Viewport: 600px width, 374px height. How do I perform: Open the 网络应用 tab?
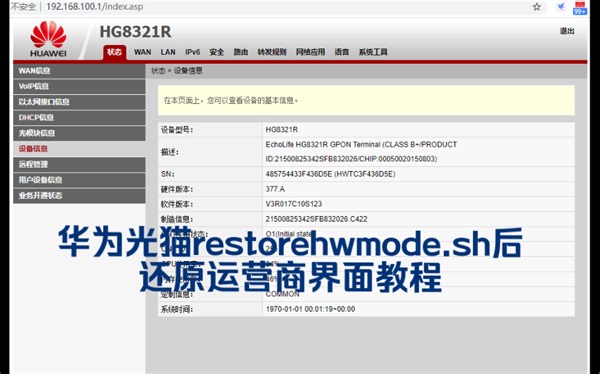(x=310, y=52)
